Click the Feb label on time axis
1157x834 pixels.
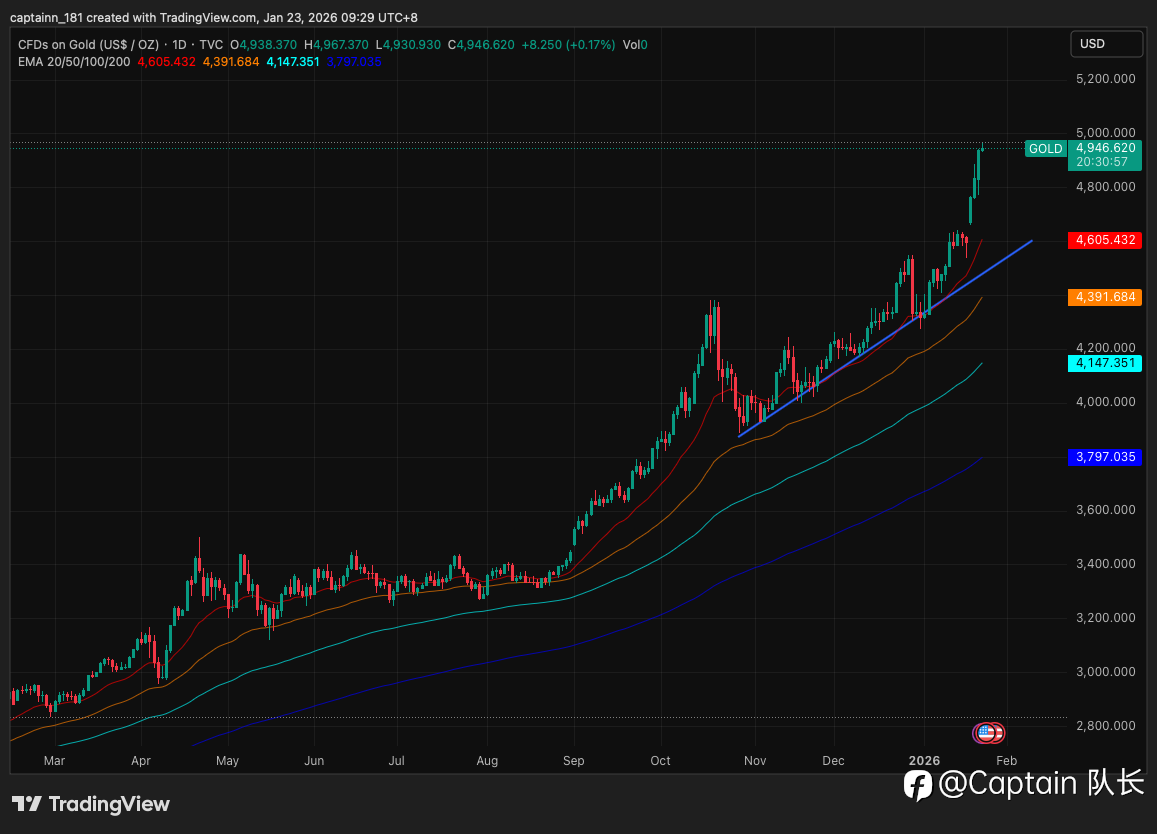[x=1006, y=761]
